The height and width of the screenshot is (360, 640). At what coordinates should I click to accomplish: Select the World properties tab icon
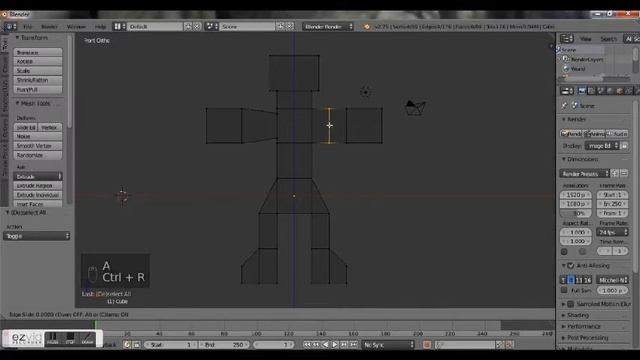pos(610,91)
